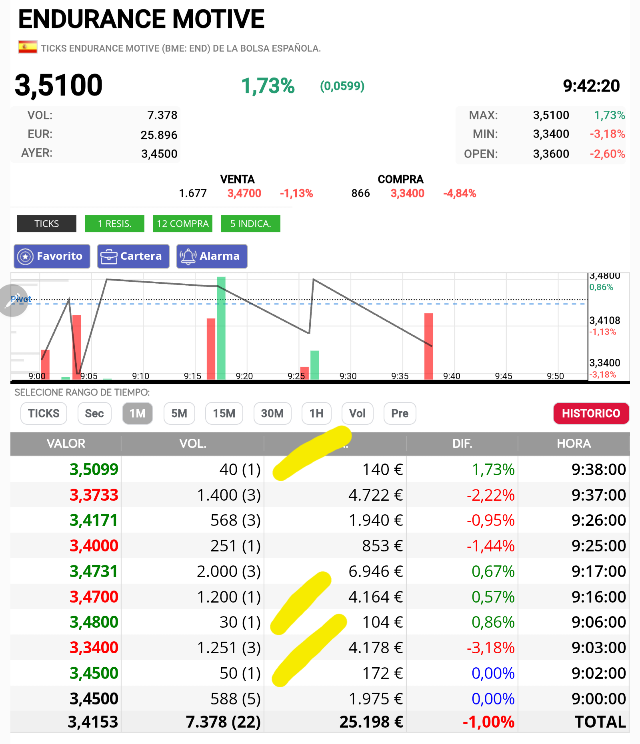Screen dimensions: 640x744
Task: Click the red volume bar near 9:38
Action: pos(428,346)
